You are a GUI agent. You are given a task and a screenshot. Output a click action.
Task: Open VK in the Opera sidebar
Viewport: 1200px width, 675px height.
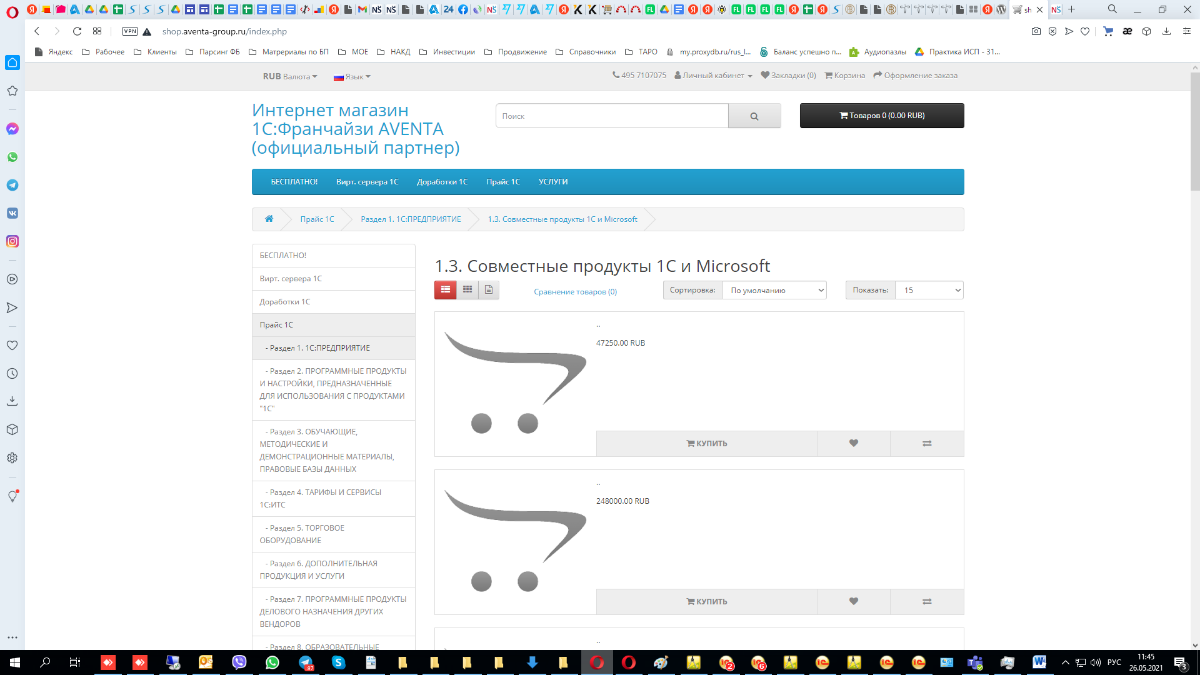click(13, 213)
